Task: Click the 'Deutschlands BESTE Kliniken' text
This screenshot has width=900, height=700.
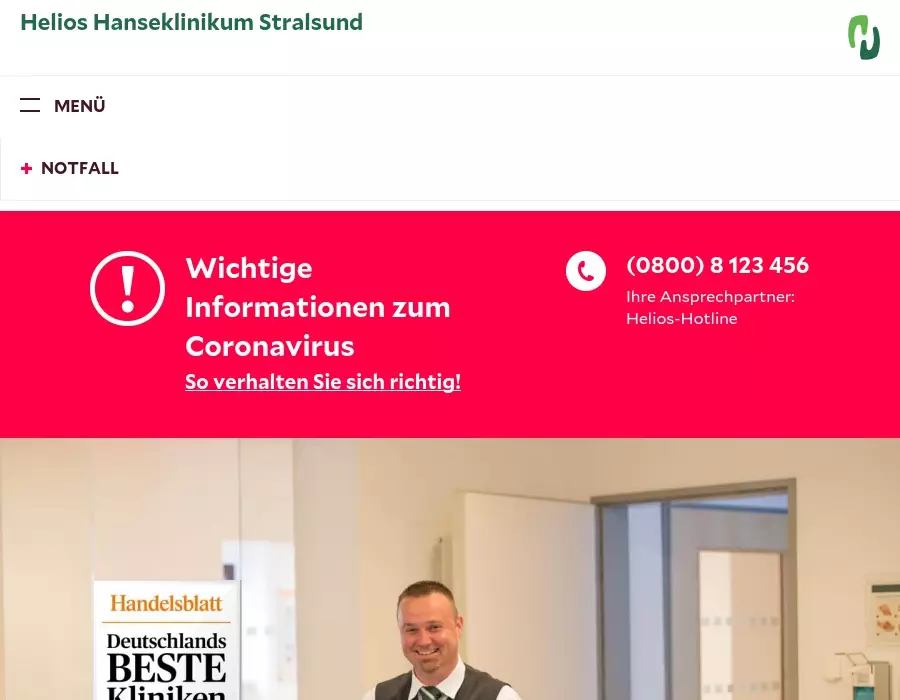Action: (x=166, y=666)
